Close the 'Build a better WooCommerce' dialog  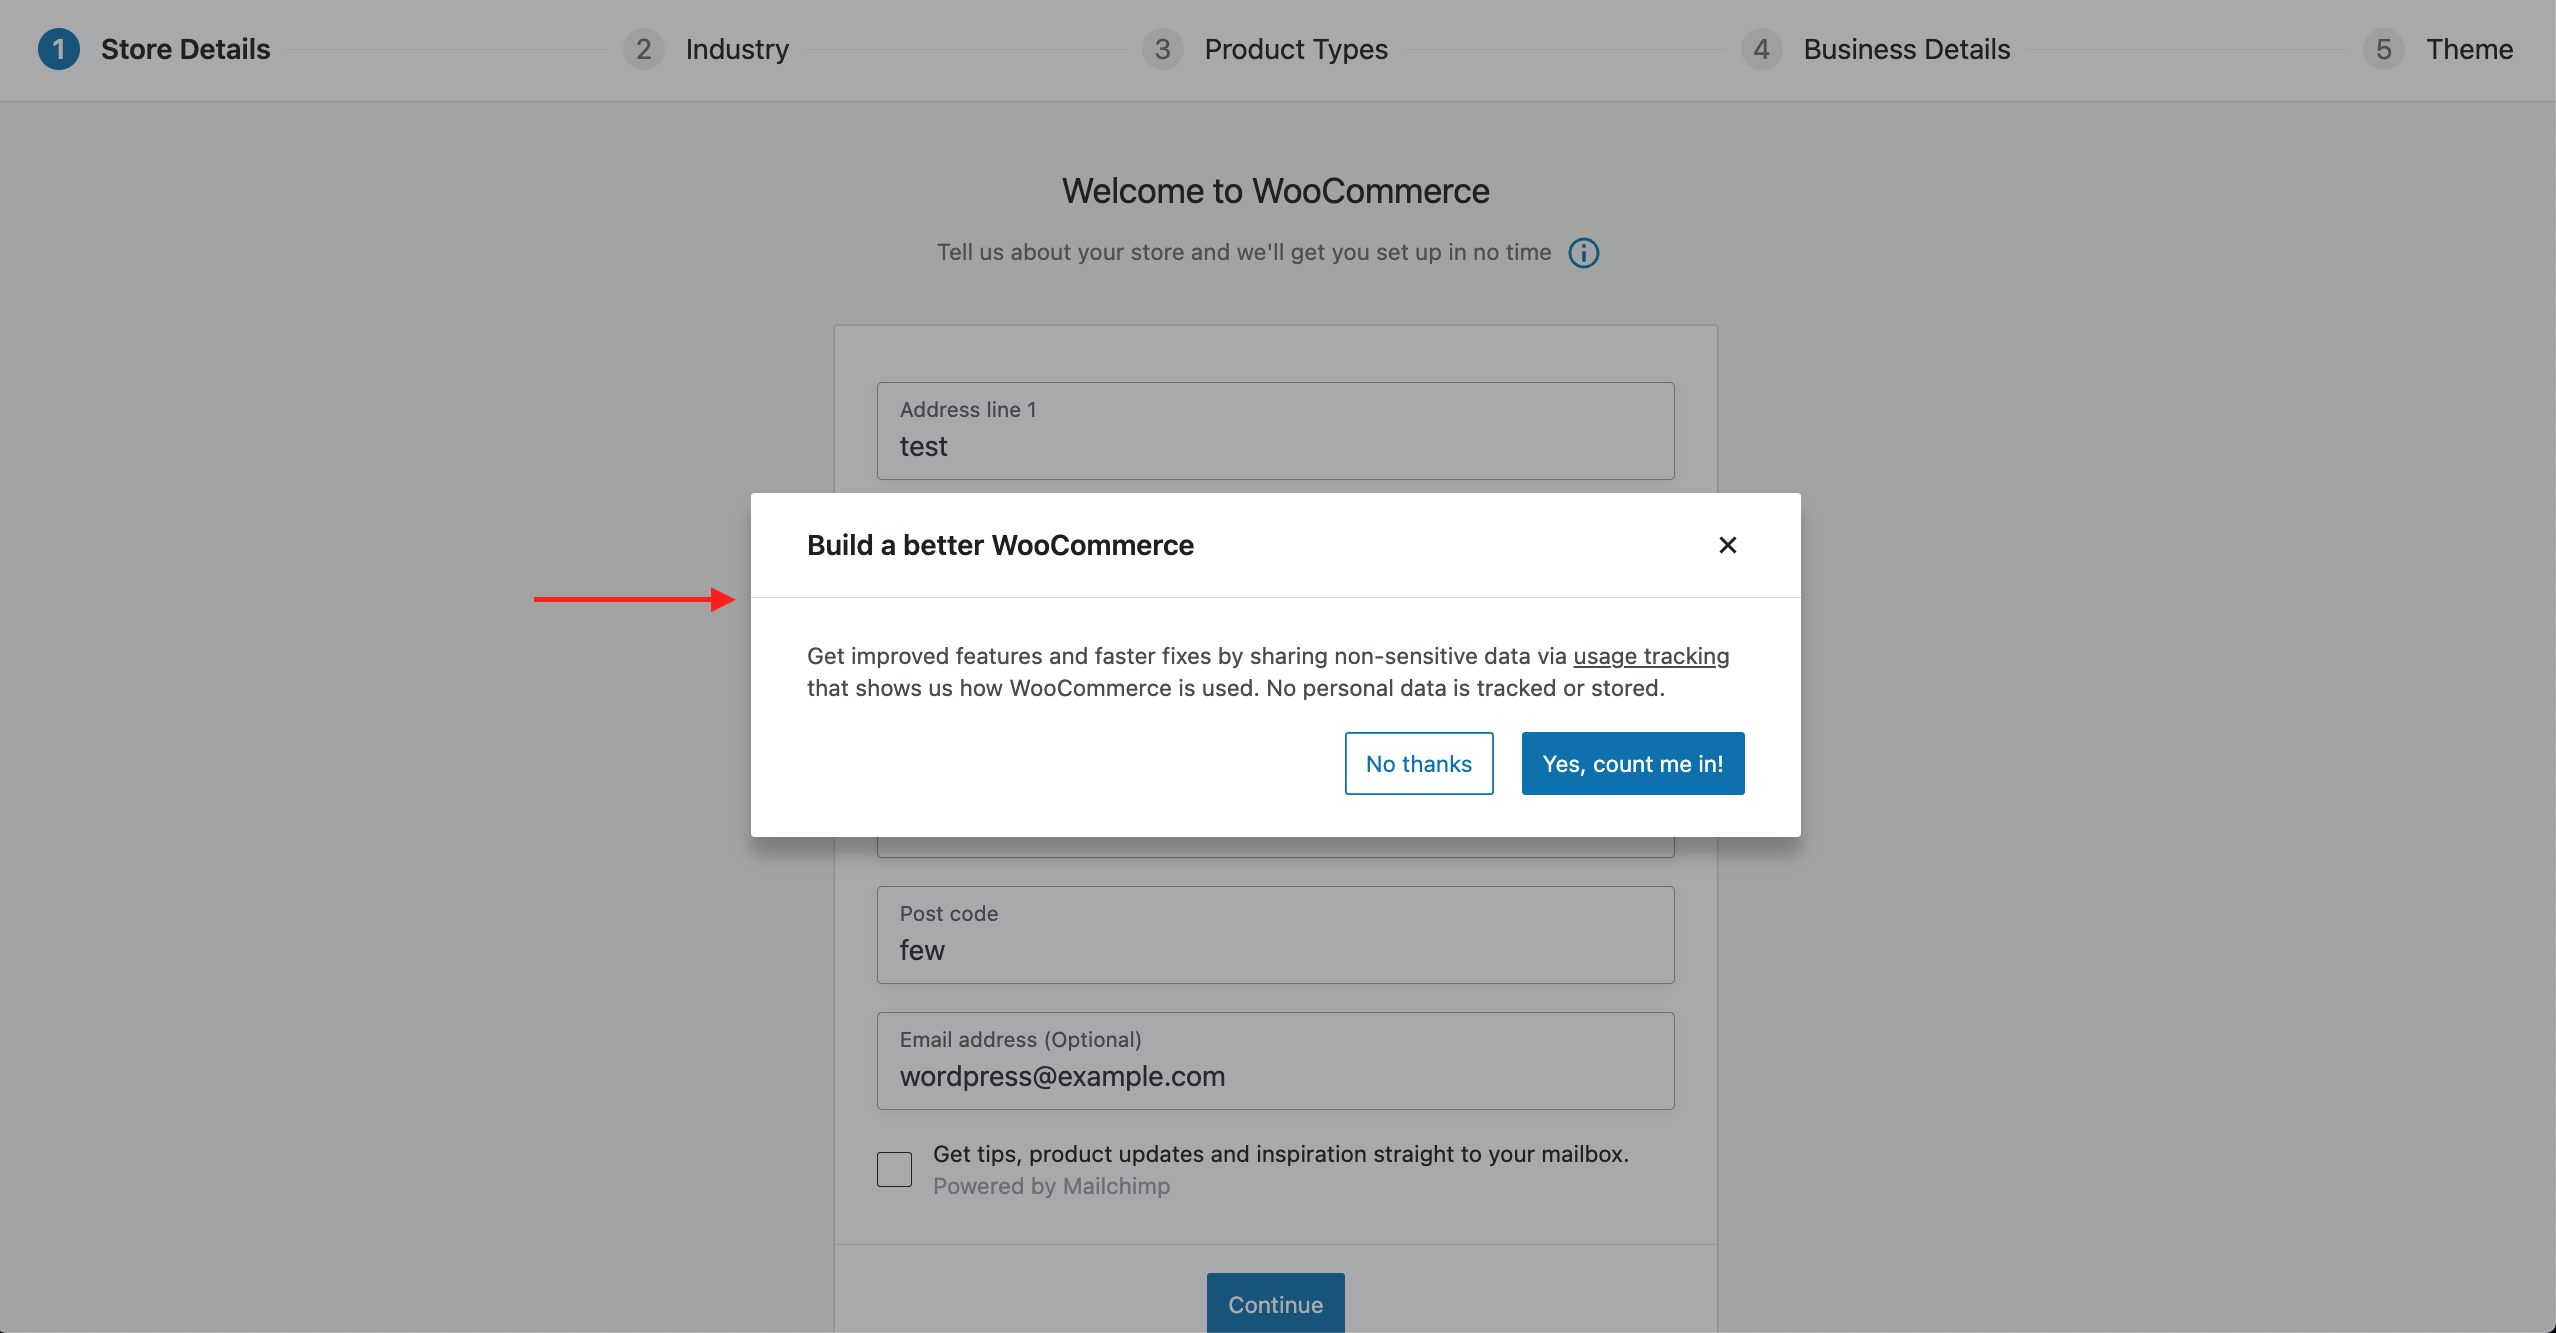[1728, 544]
